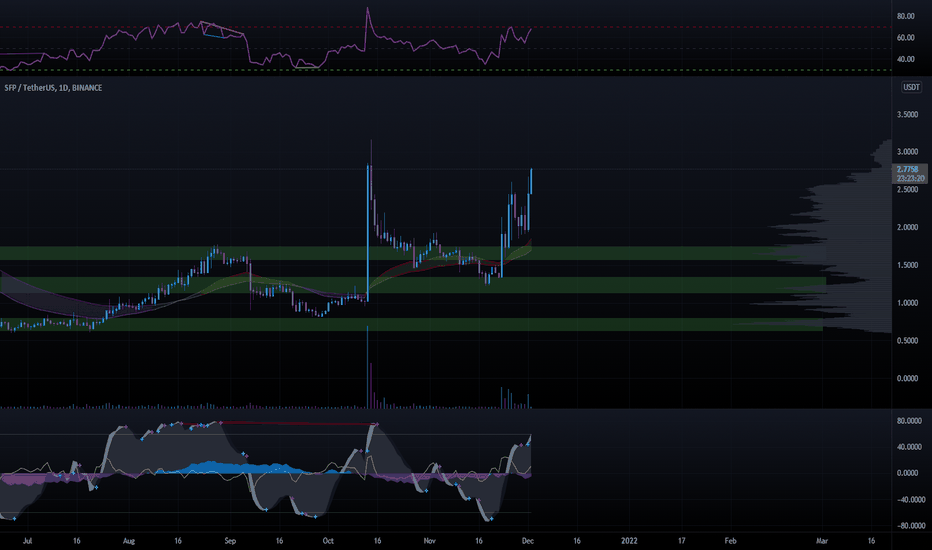Image resolution: width=932 pixels, height=550 pixels.
Task: Select the blue trendline on RSI indicator
Action: [x=215, y=36]
